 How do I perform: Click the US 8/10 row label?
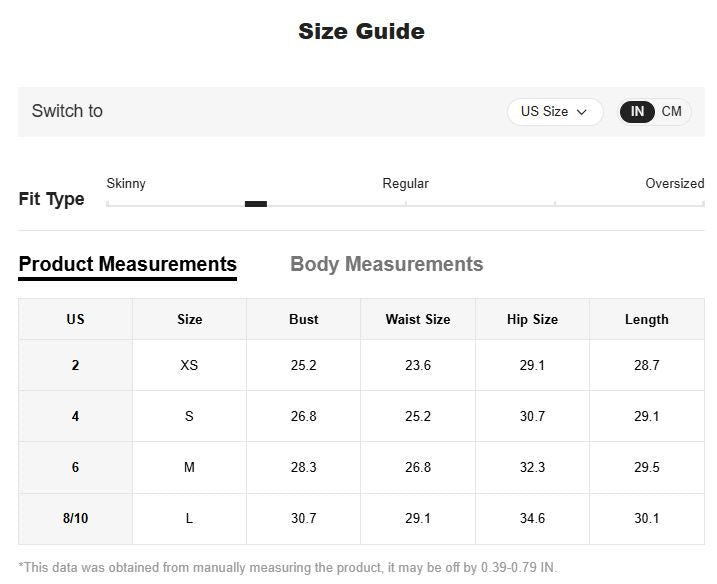click(75, 518)
